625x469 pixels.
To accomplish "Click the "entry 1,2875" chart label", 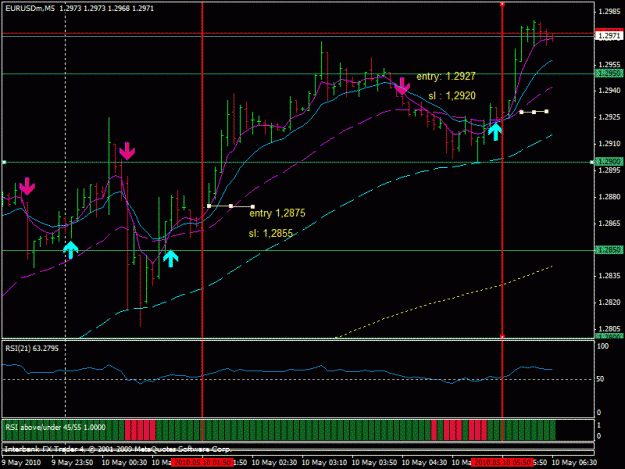I will click(x=277, y=213).
